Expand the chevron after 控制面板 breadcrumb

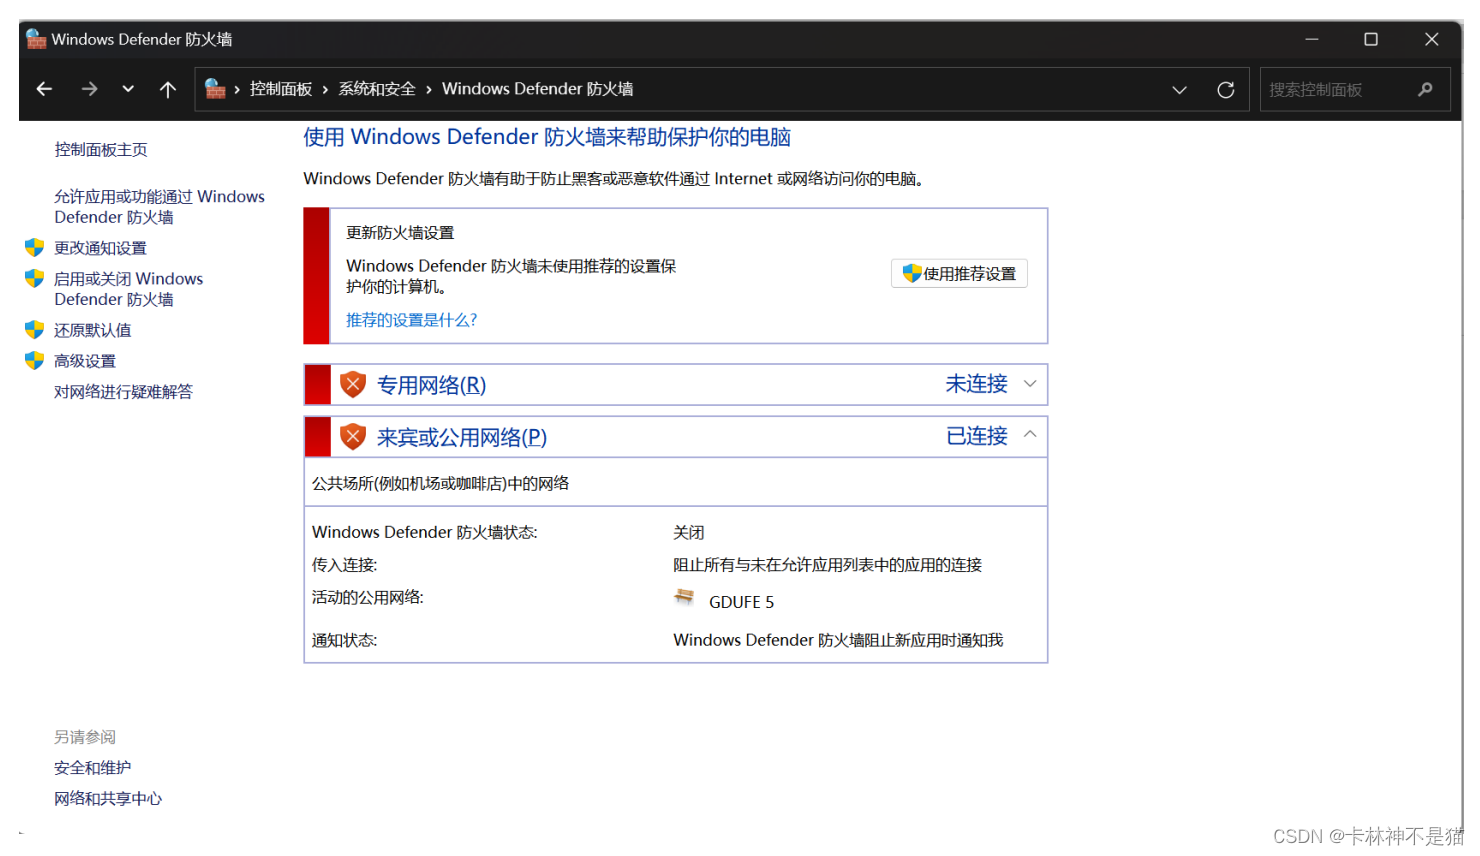325,90
